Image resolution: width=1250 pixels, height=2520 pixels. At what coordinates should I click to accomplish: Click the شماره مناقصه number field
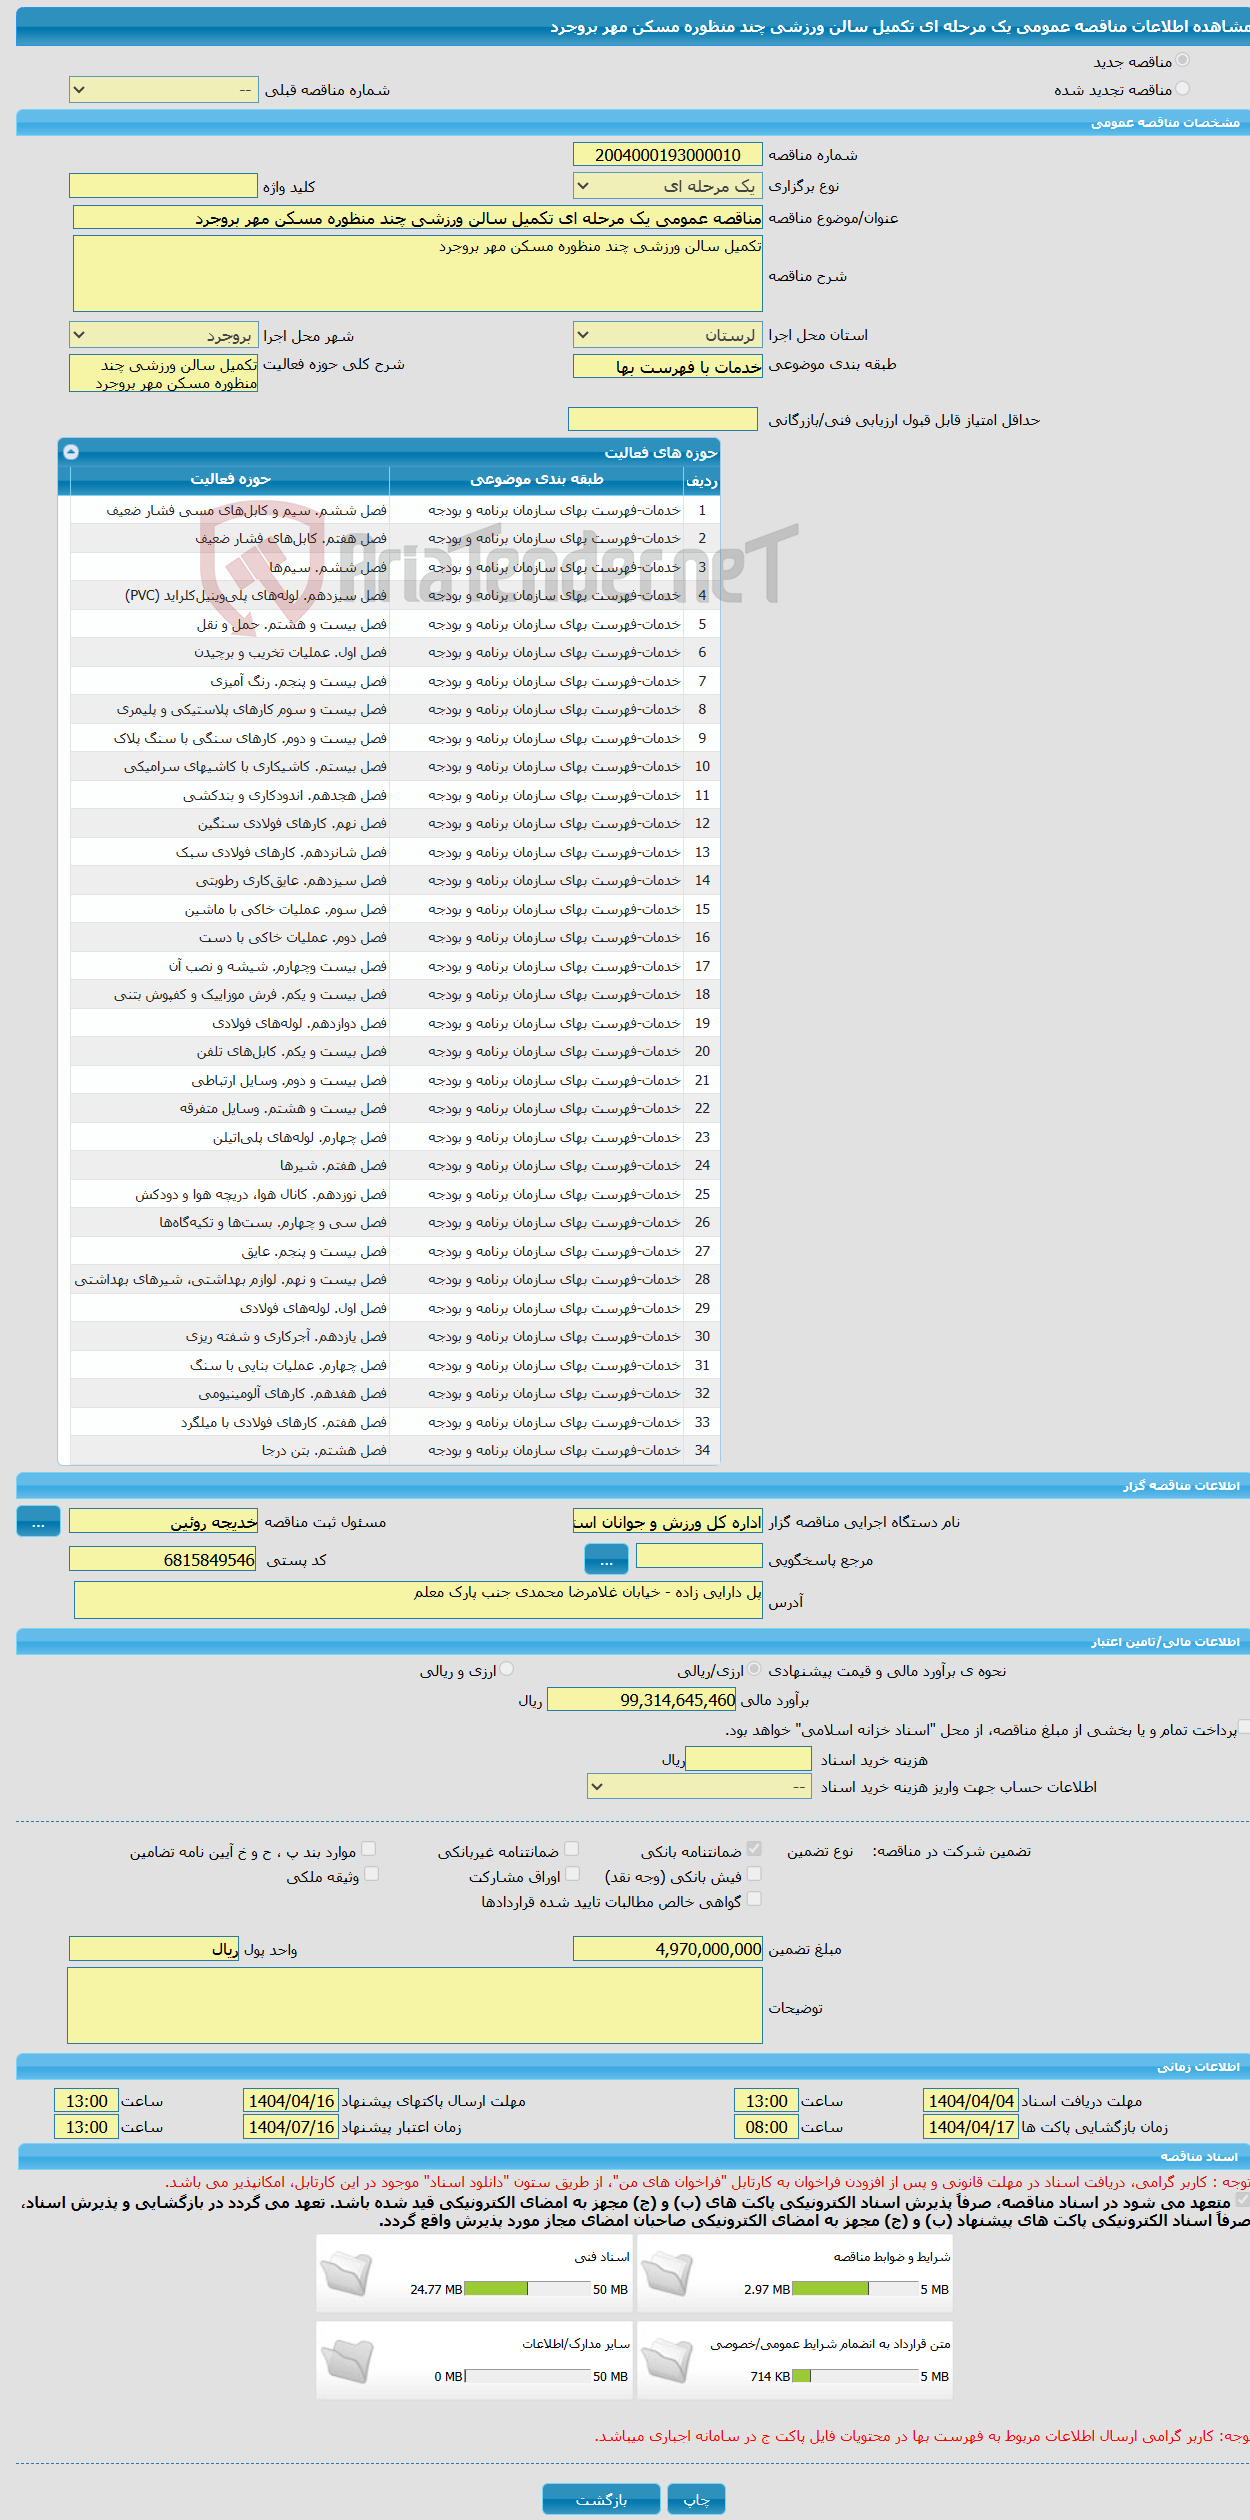(668, 155)
